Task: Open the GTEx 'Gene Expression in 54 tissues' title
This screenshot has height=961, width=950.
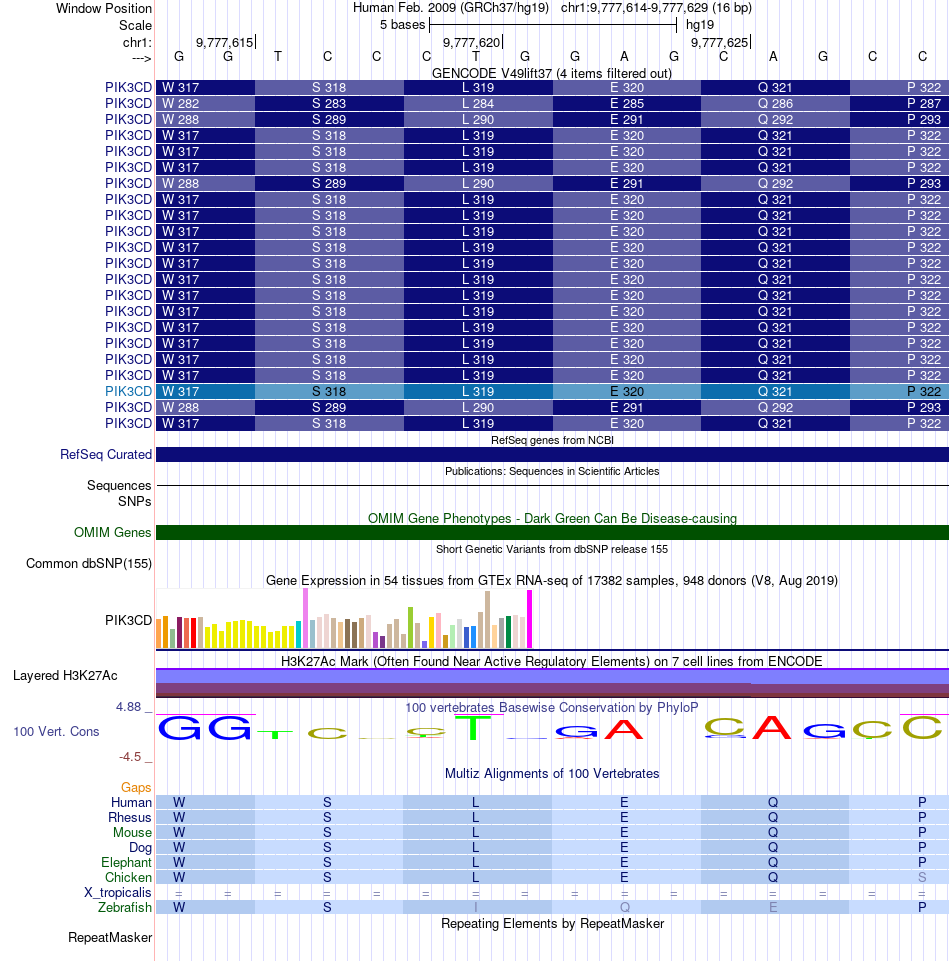Action: coord(552,580)
